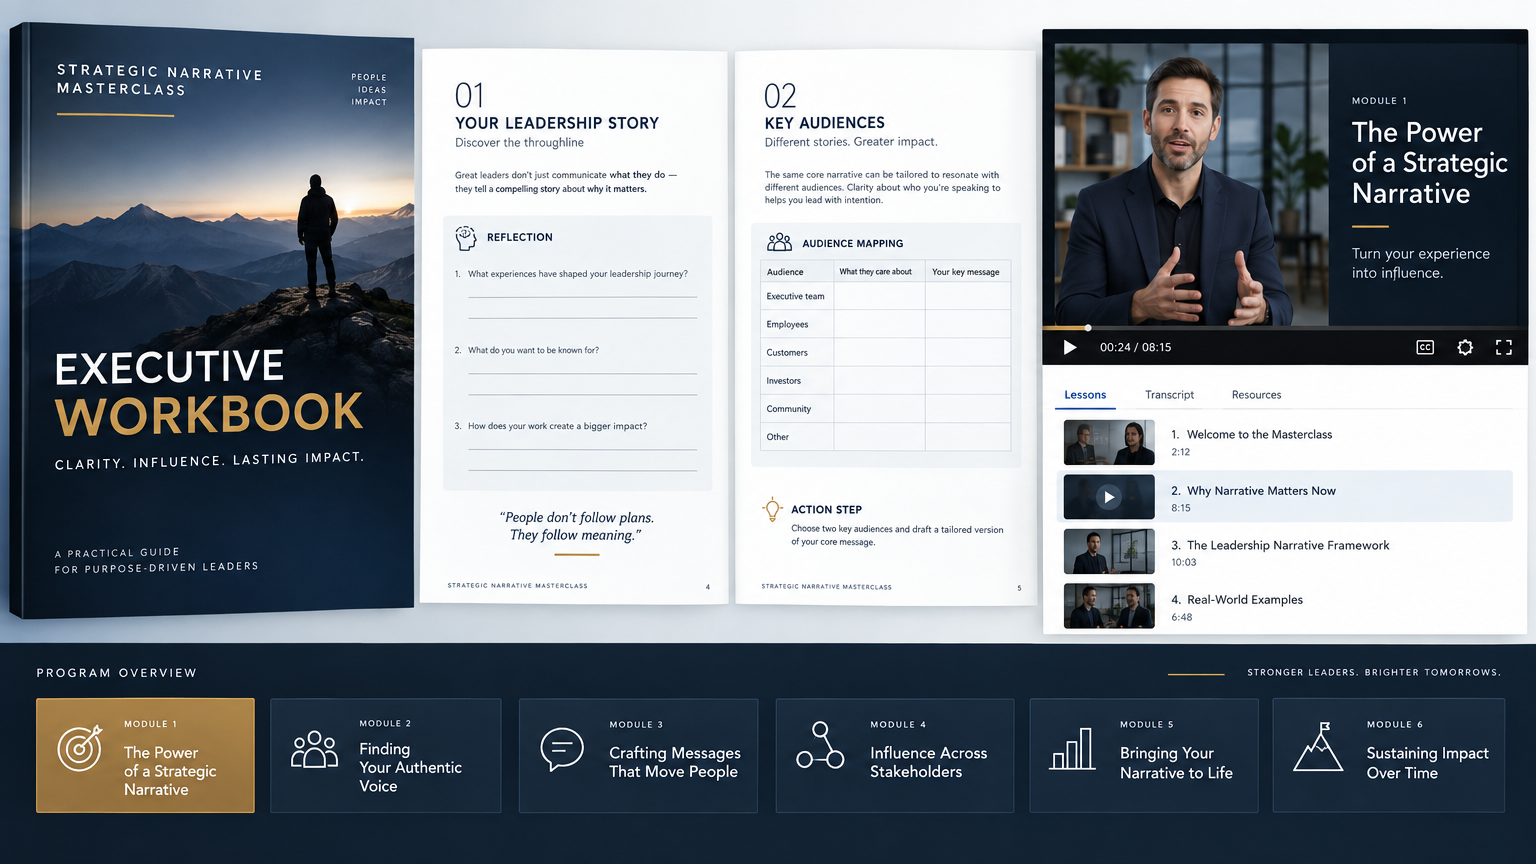Click the video progress bar scrubber
This screenshot has height=864, width=1536.
pyautogui.click(x=1088, y=328)
